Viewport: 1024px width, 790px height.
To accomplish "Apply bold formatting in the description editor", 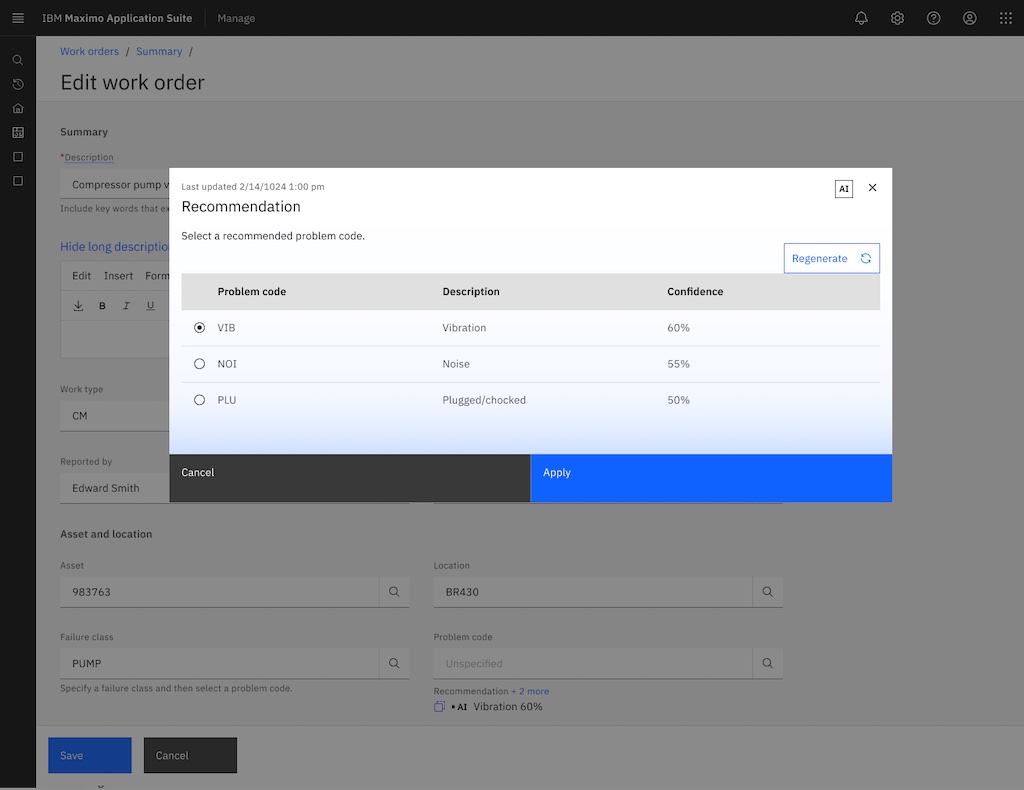I will [103, 305].
